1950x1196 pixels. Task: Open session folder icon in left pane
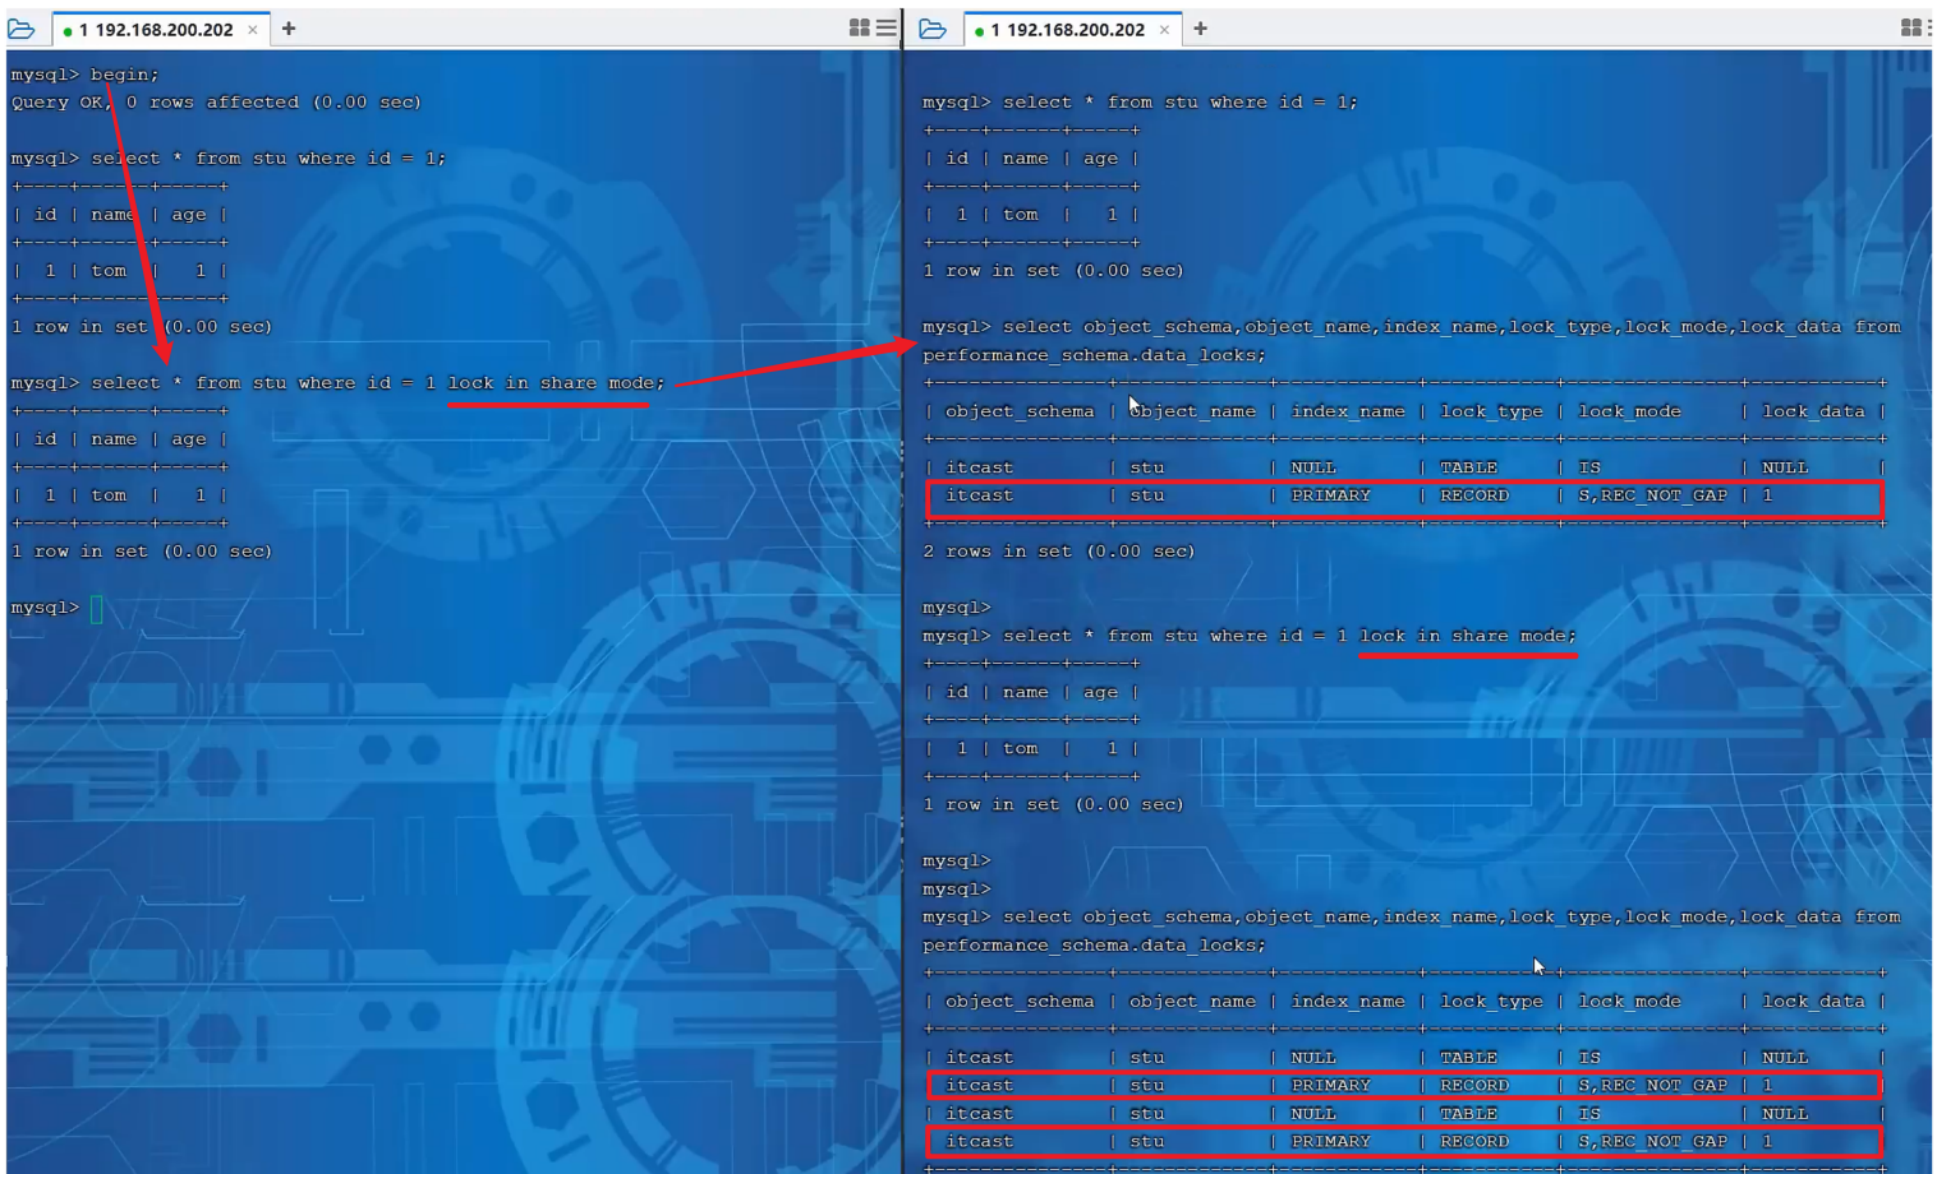tap(21, 29)
